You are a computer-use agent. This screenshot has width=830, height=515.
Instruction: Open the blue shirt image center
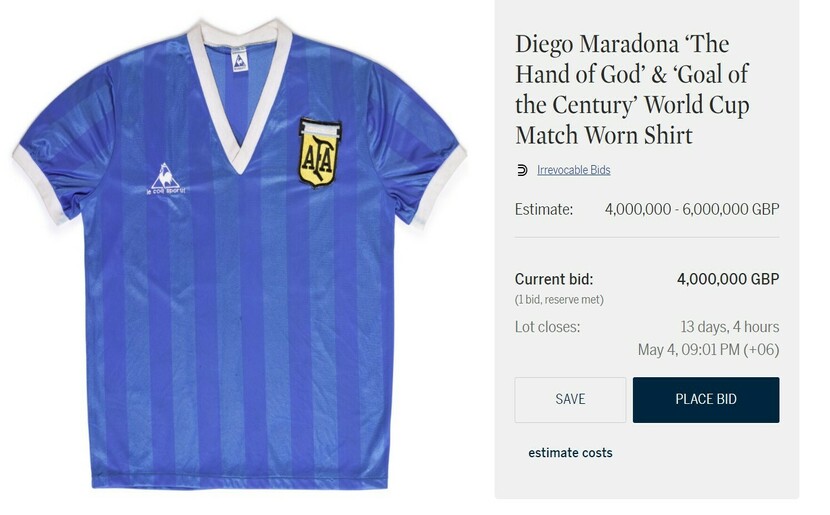click(239, 254)
